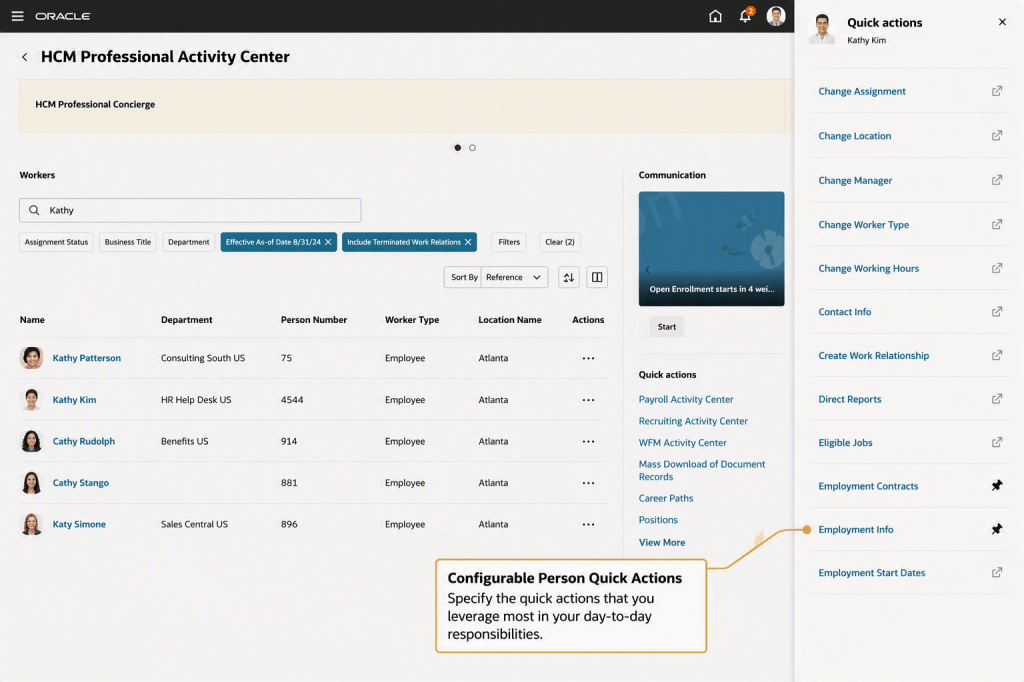
Task: Open the actions menu for Cathy Rudolph
Action: [x=588, y=442]
